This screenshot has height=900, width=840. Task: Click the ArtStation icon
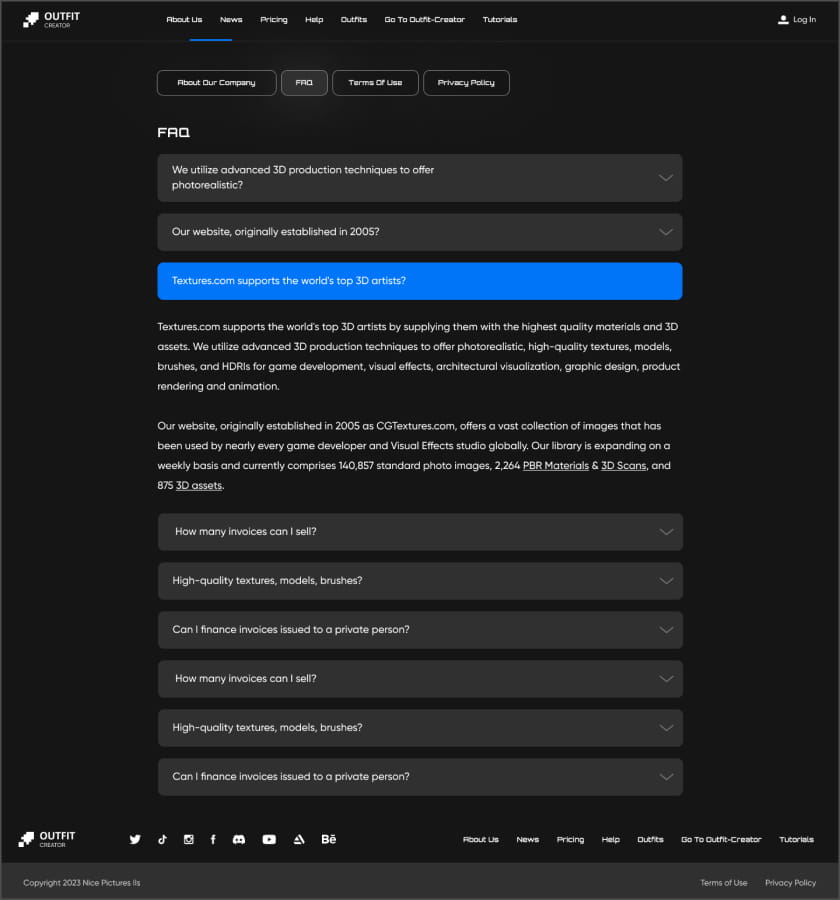click(x=298, y=839)
